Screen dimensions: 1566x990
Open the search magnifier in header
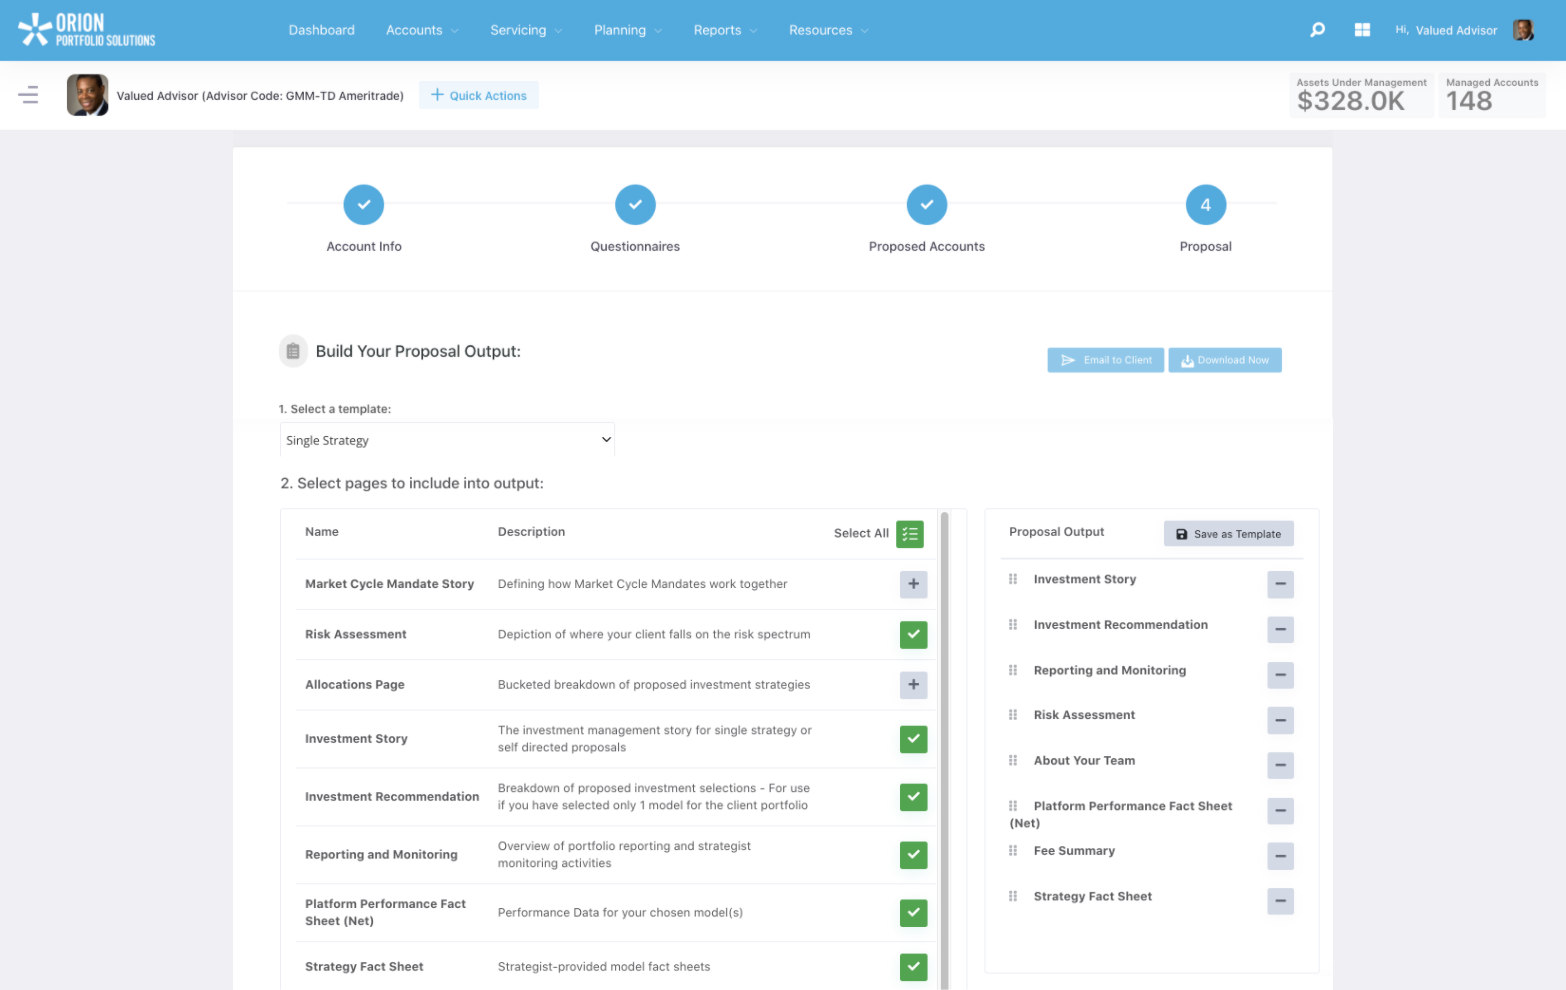[x=1317, y=30]
